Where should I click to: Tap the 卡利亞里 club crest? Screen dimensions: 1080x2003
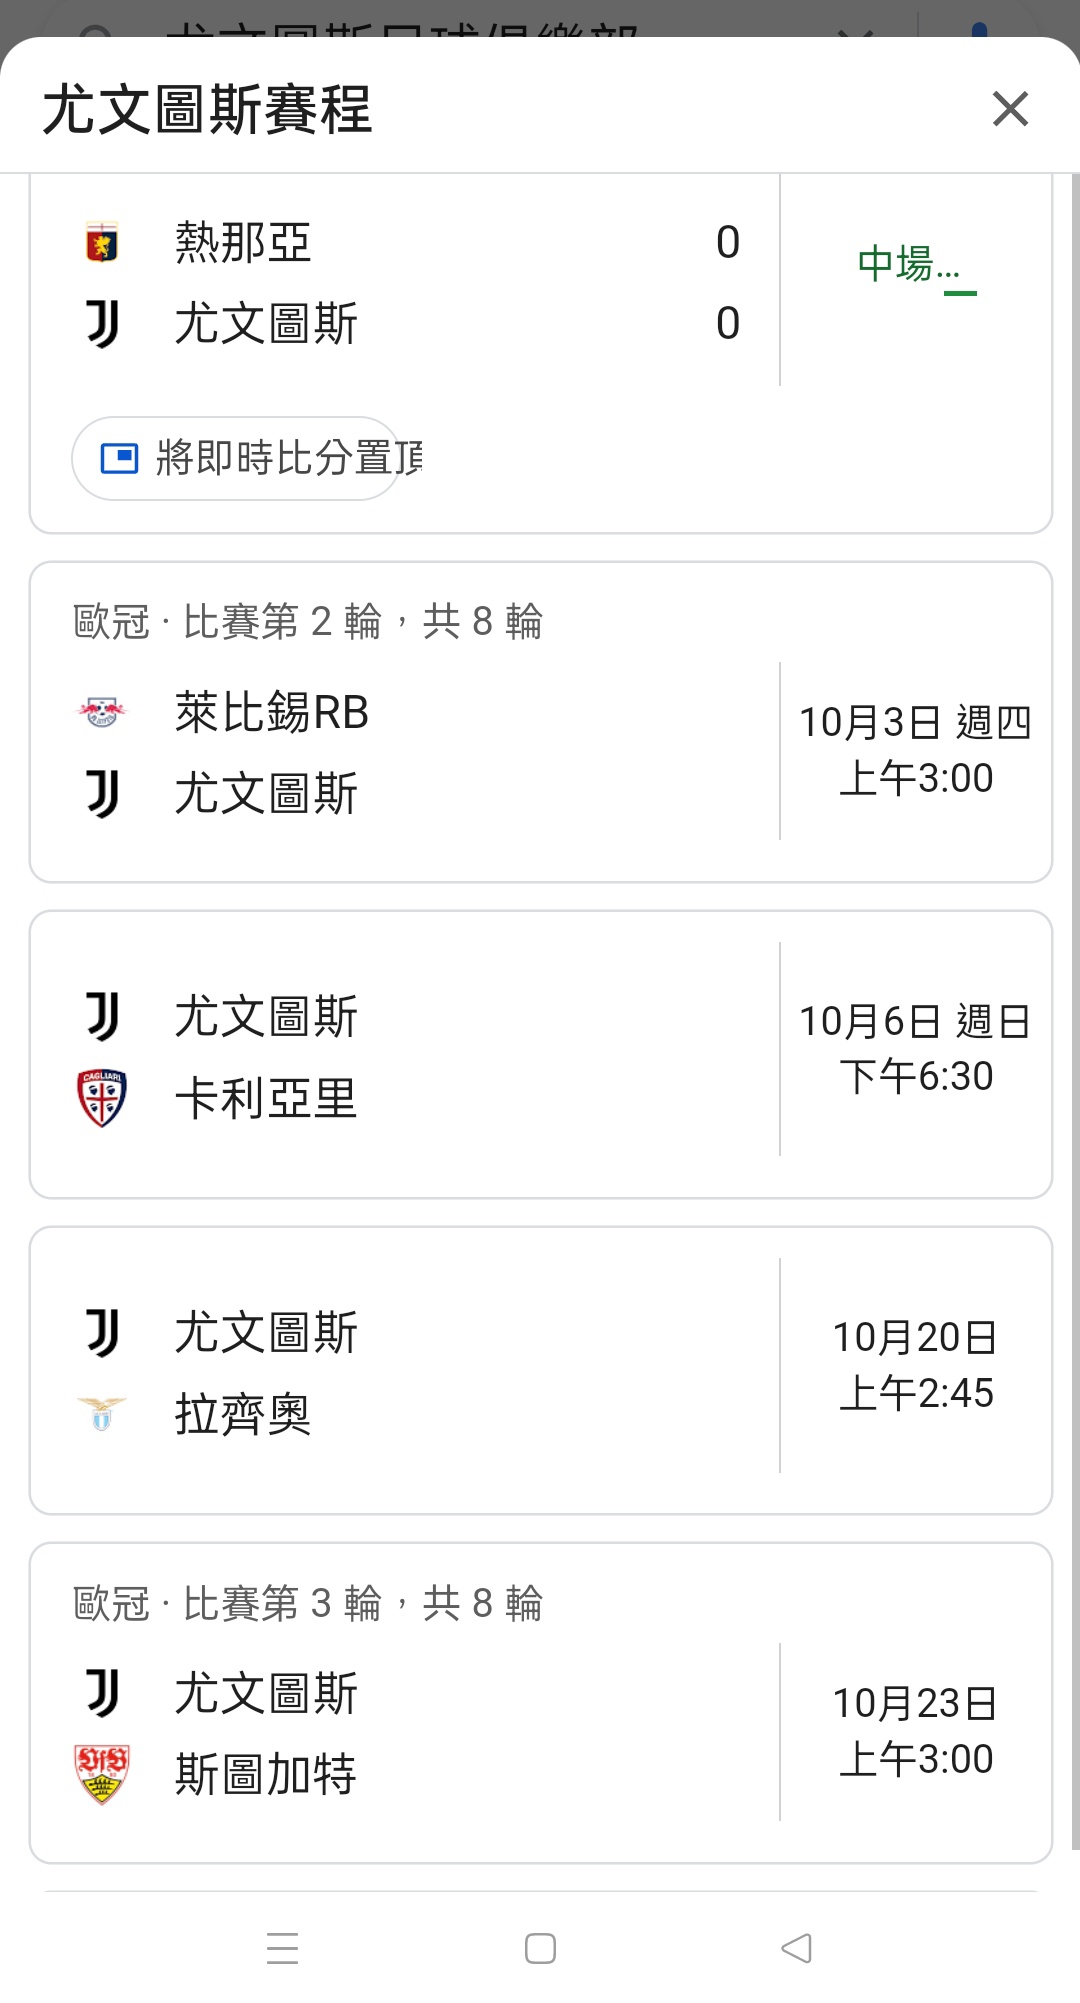(102, 1098)
